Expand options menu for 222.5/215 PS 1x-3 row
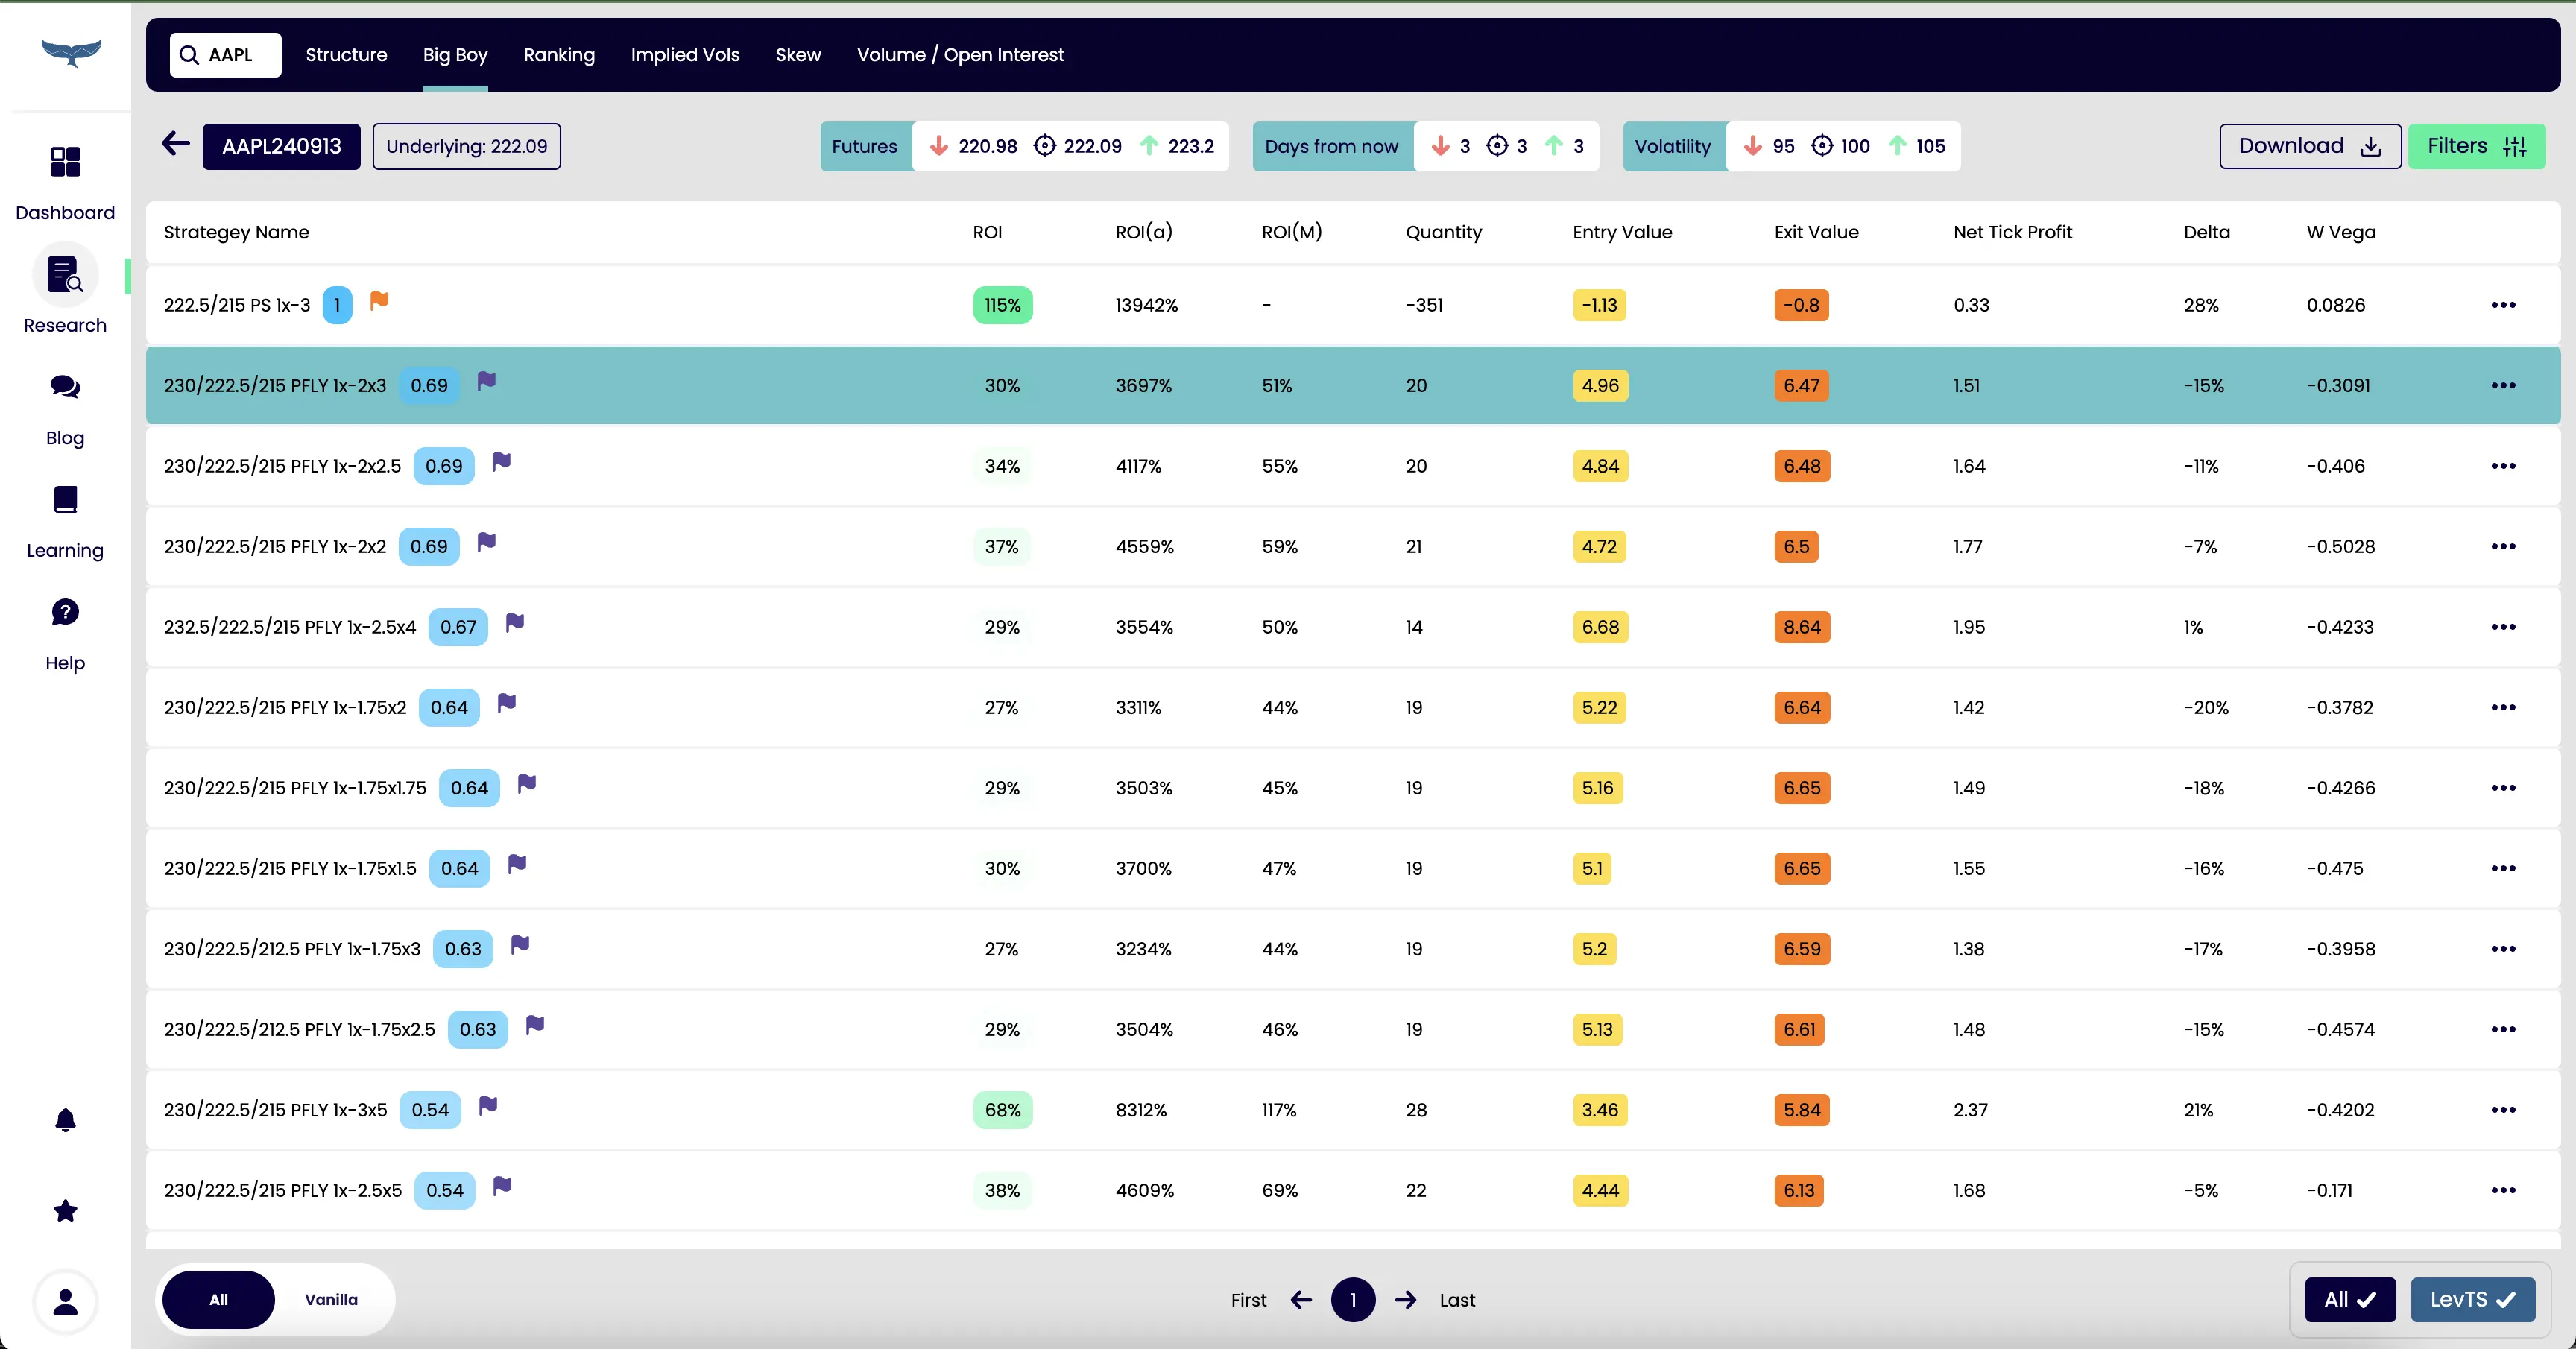Viewport: 2576px width, 1349px height. coord(2503,305)
